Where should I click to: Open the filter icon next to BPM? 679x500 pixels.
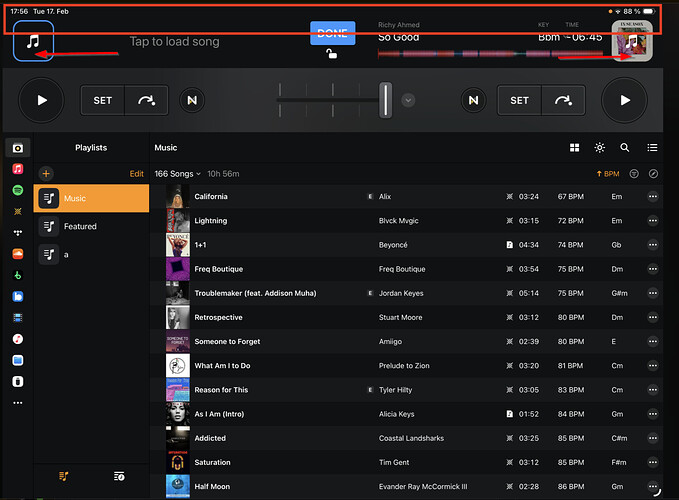pyautogui.click(x=634, y=174)
